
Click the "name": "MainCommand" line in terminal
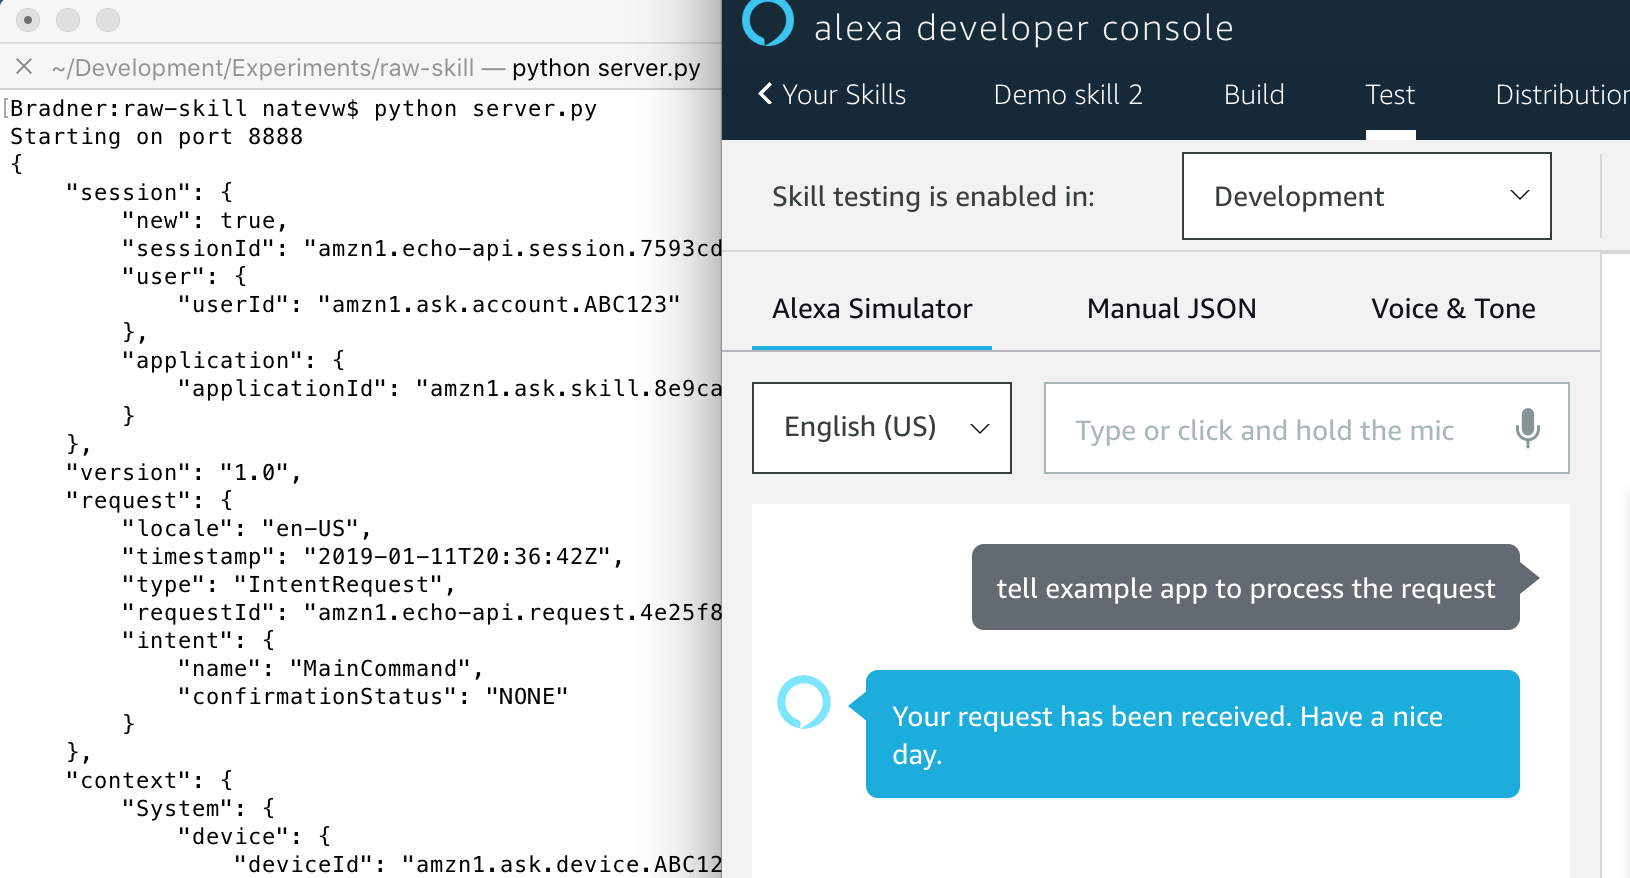[x=331, y=669]
